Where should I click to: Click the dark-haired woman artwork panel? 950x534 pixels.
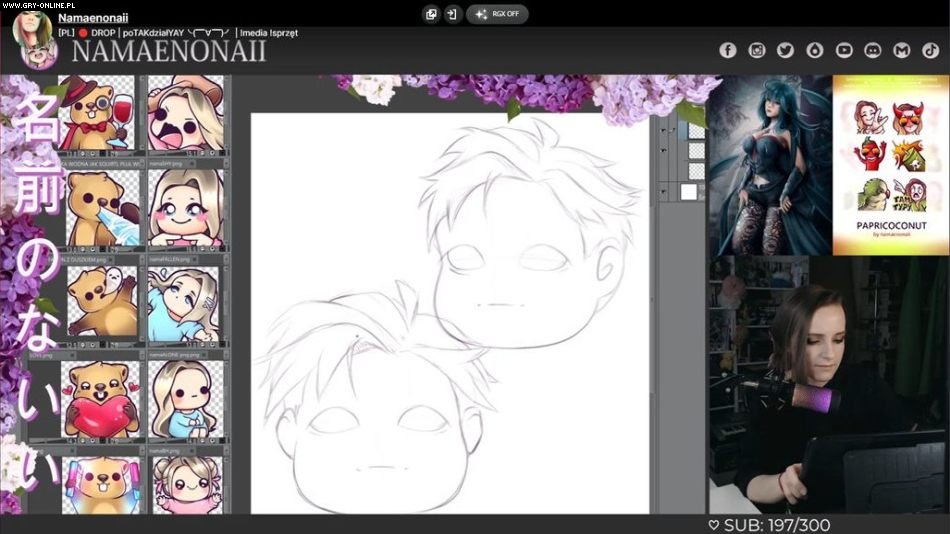769,165
